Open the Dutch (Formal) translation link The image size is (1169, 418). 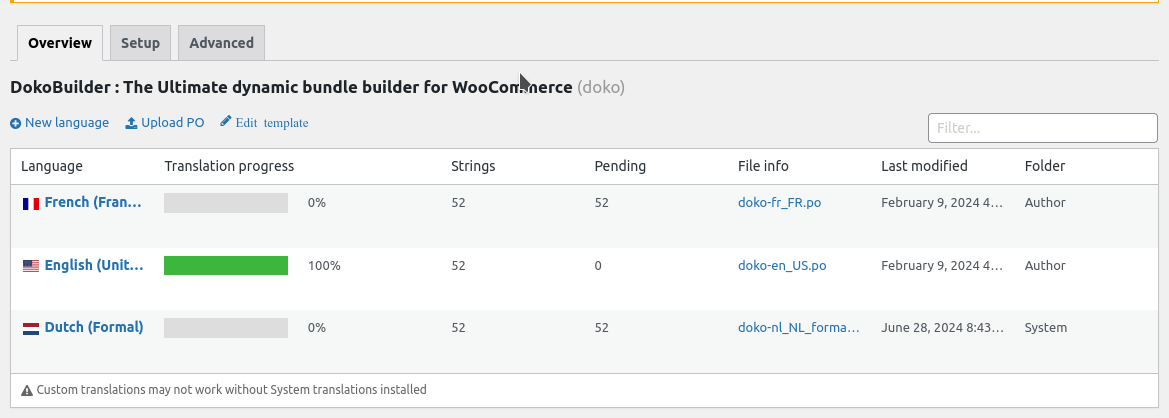(94, 327)
